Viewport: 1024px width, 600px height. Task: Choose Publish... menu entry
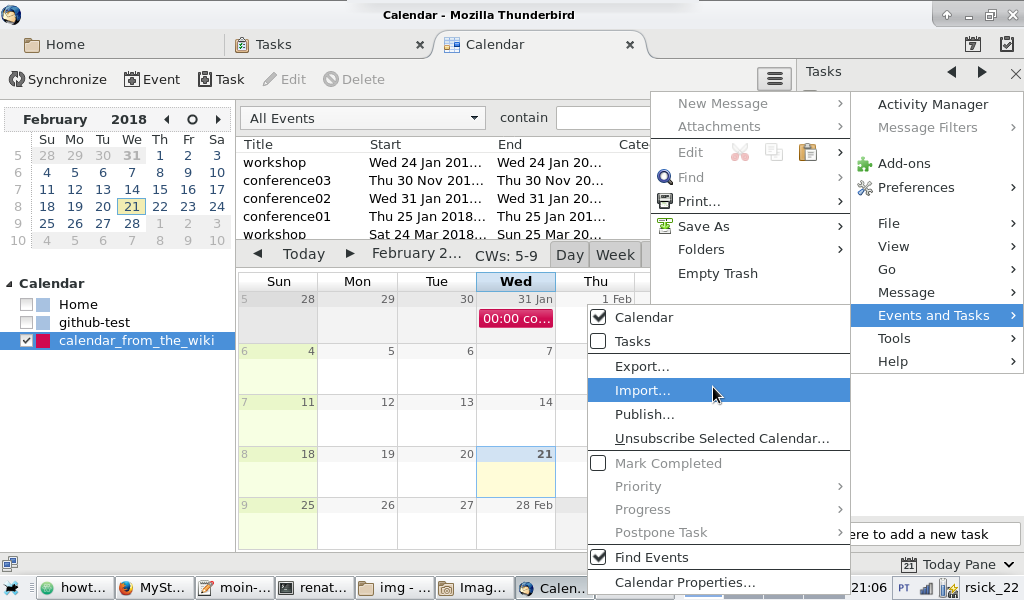coord(719,415)
